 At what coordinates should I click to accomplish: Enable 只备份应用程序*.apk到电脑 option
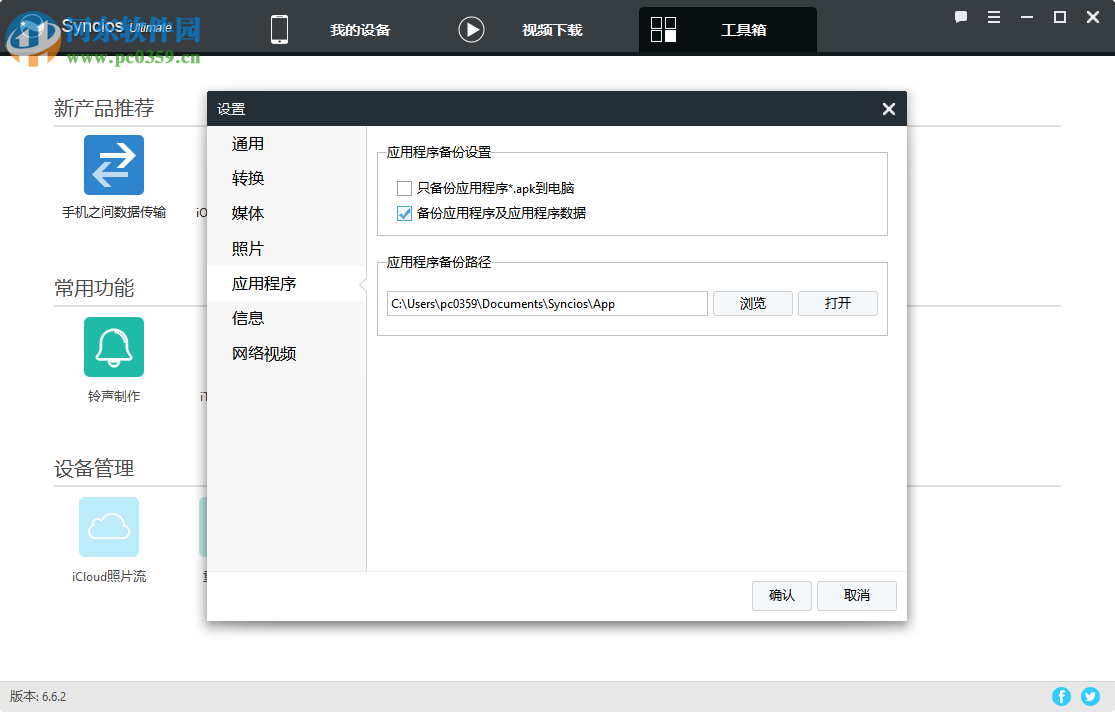click(404, 187)
